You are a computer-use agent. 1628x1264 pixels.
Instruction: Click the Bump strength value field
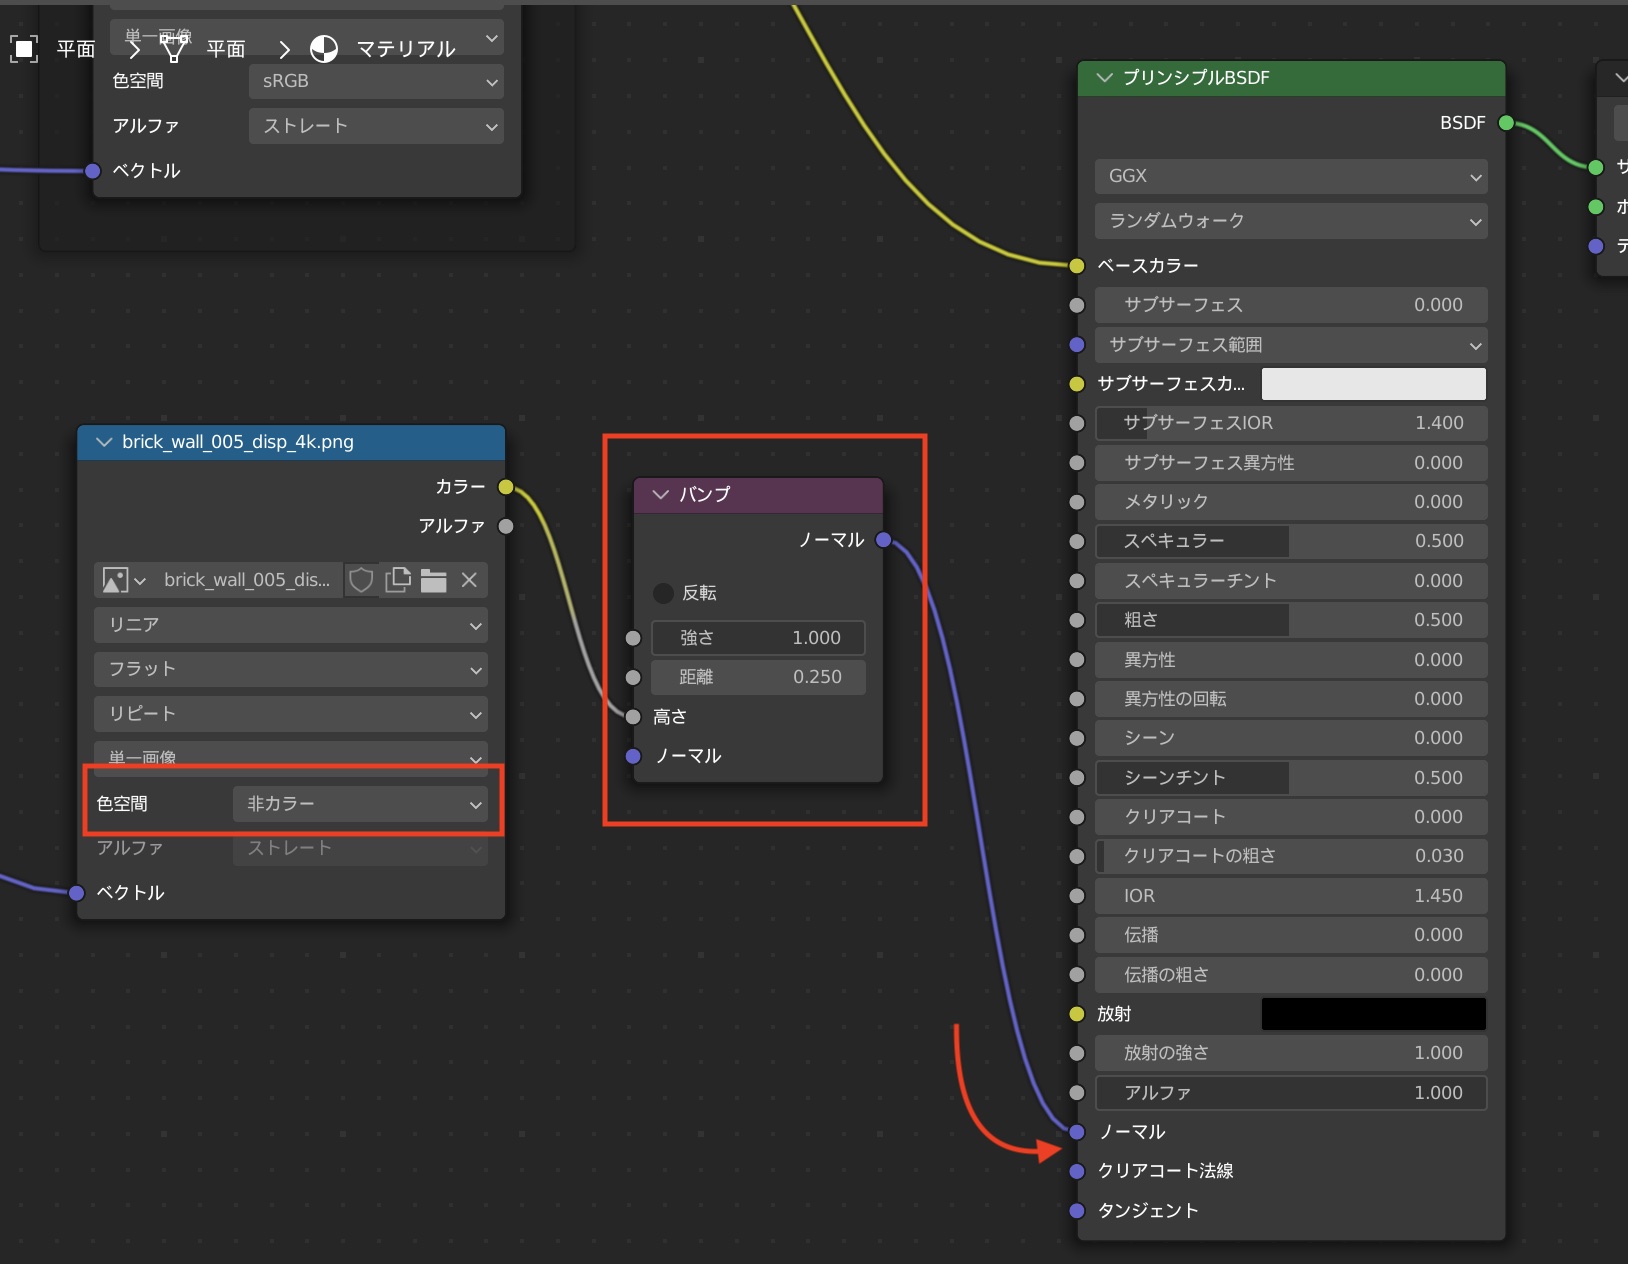click(x=758, y=638)
